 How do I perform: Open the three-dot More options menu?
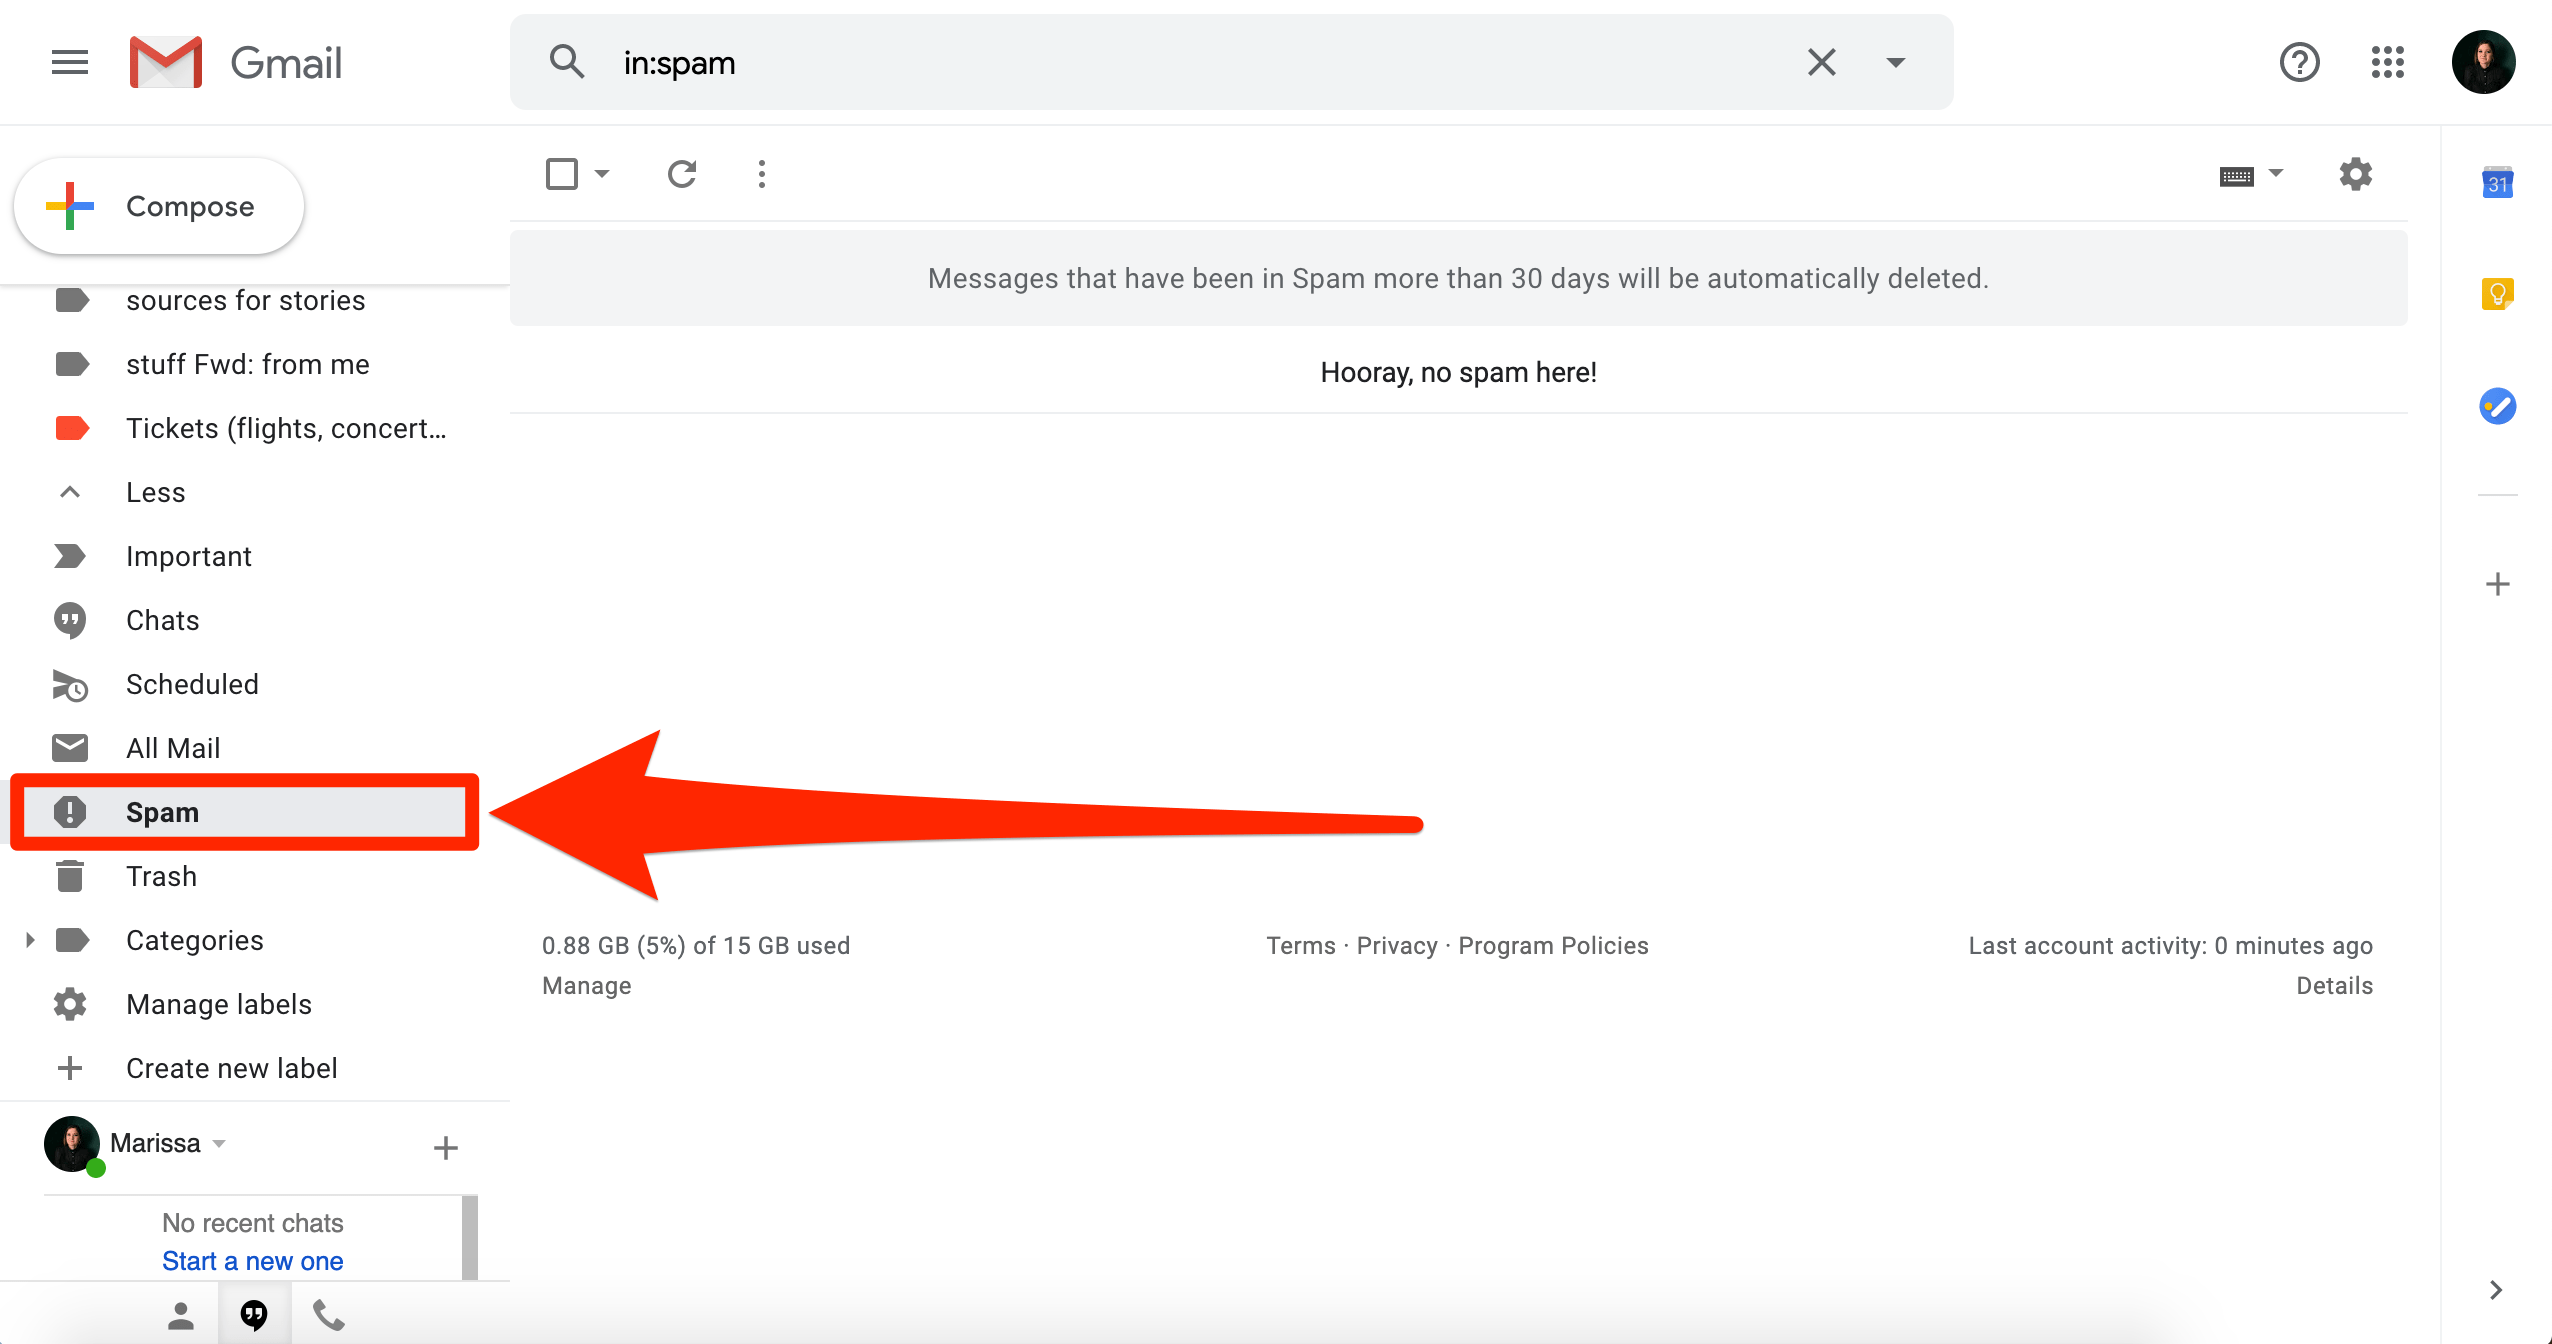762,174
